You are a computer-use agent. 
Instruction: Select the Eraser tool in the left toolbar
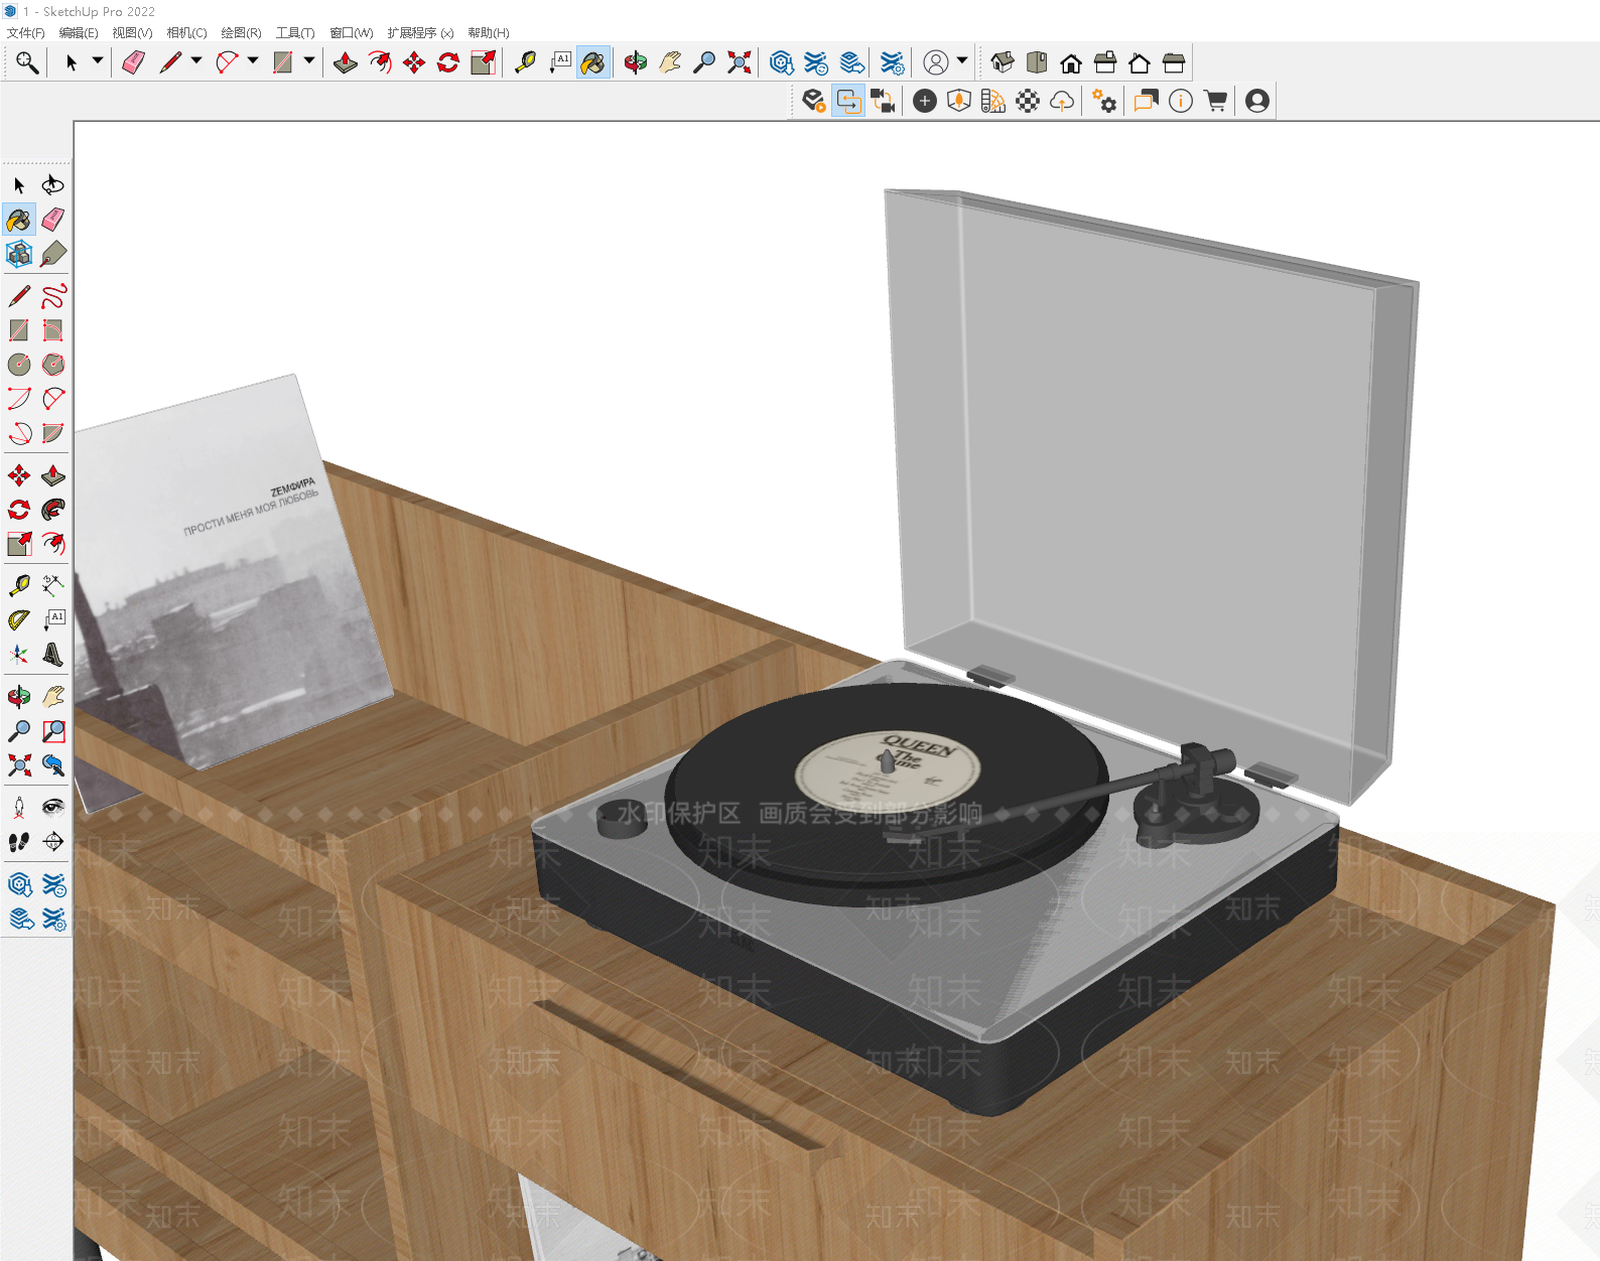pyautogui.click(x=53, y=220)
